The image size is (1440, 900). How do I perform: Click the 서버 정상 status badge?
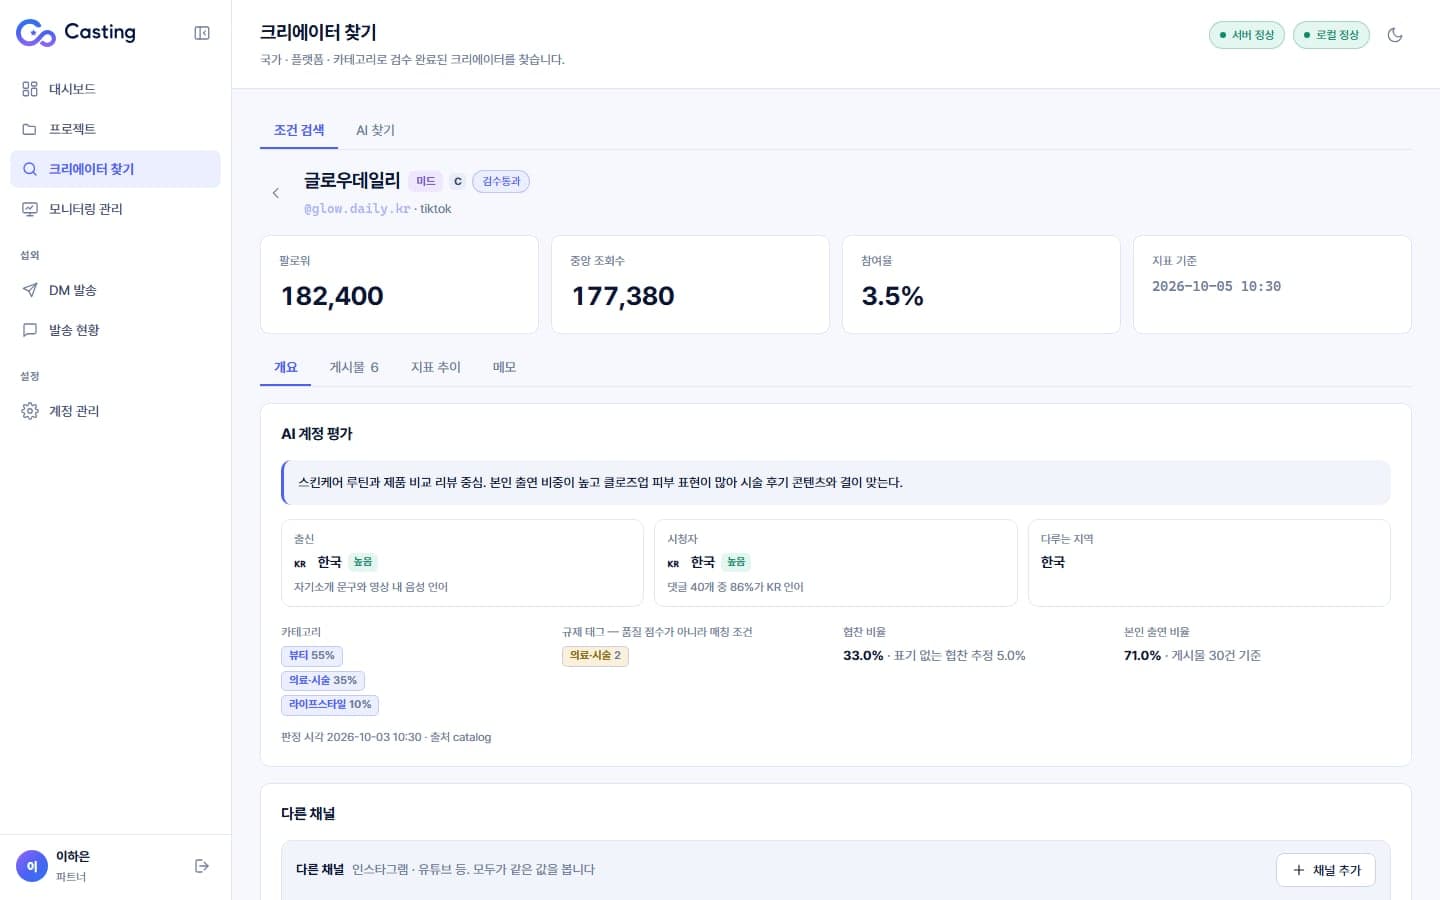tap(1247, 35)
